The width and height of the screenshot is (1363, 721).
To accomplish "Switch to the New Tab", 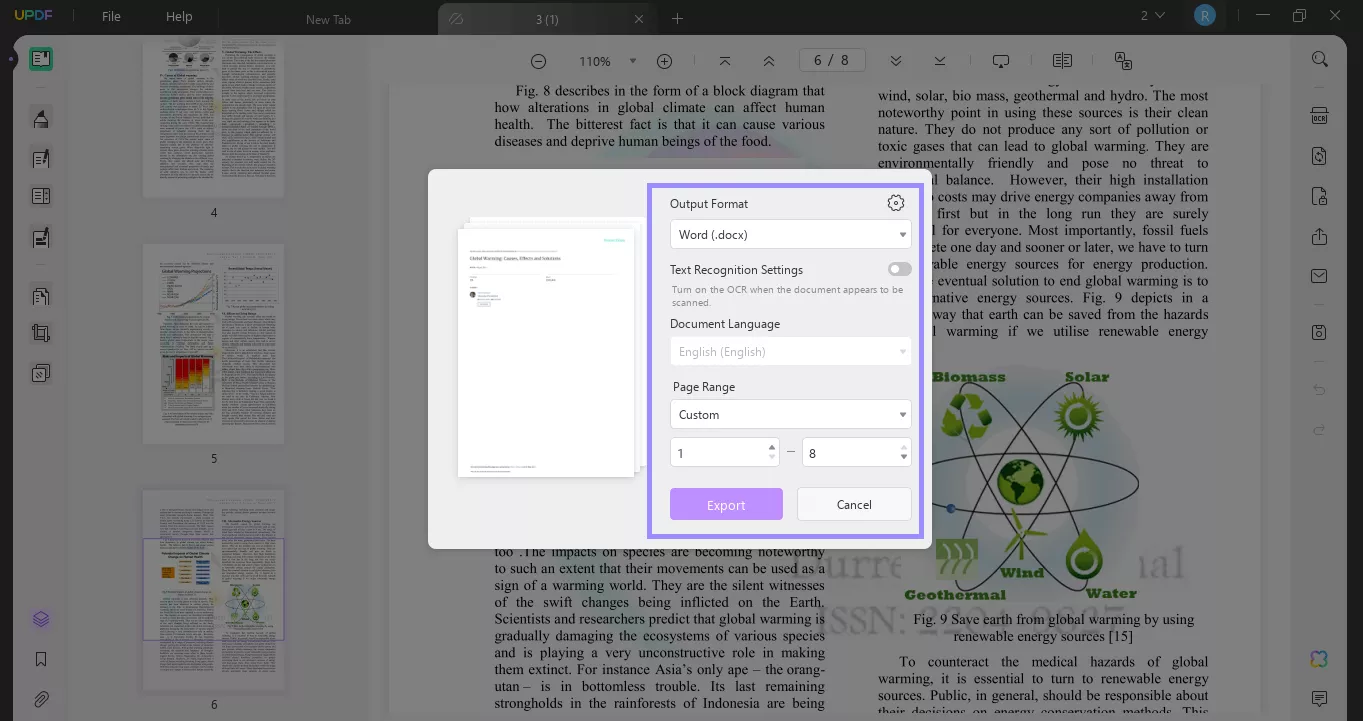I will [x=328, y=19].
